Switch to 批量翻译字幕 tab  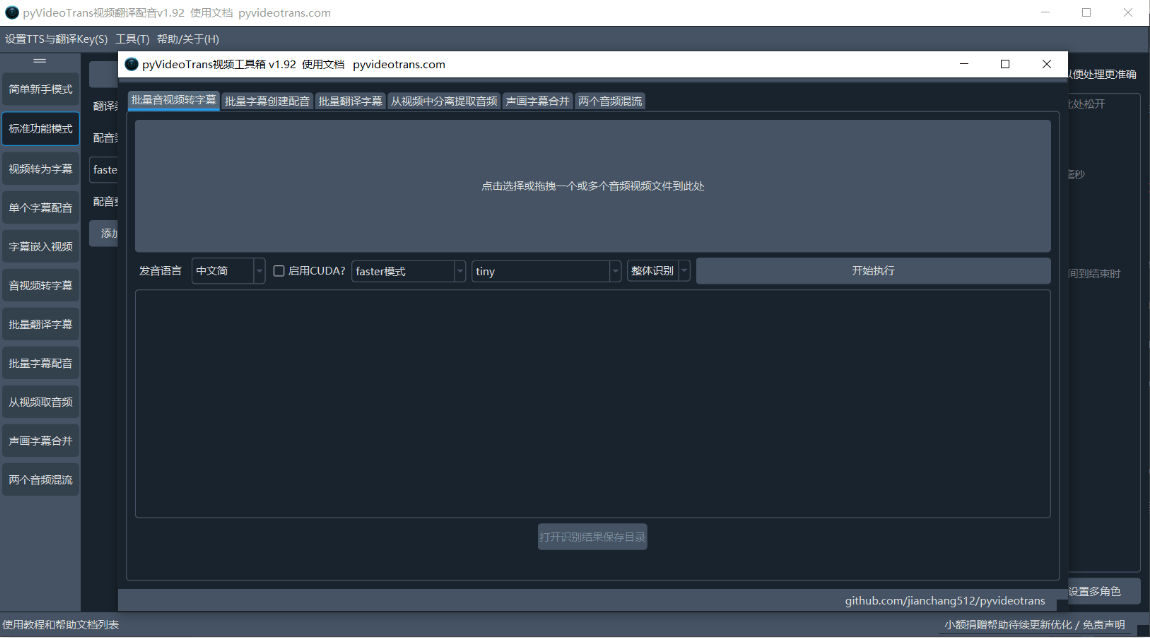350,101
